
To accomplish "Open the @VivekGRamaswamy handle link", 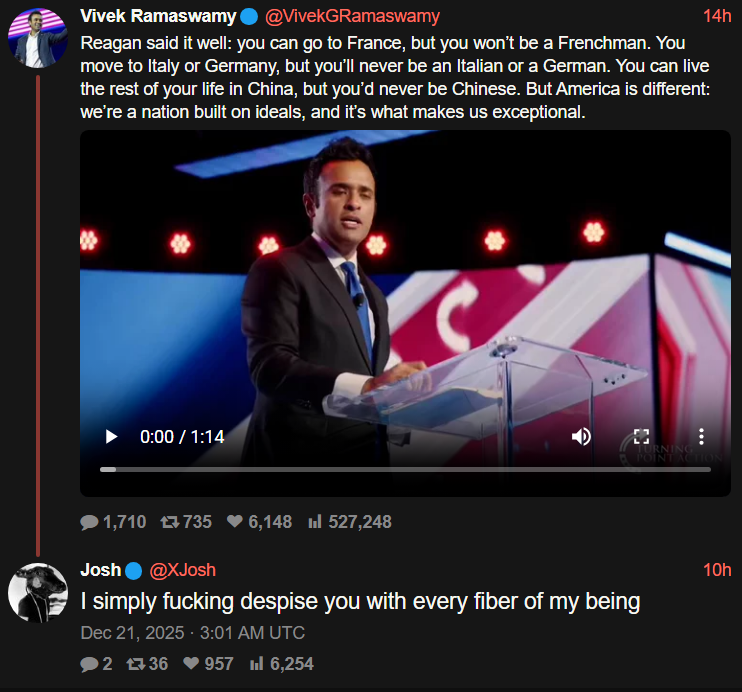I will (352, 16).
